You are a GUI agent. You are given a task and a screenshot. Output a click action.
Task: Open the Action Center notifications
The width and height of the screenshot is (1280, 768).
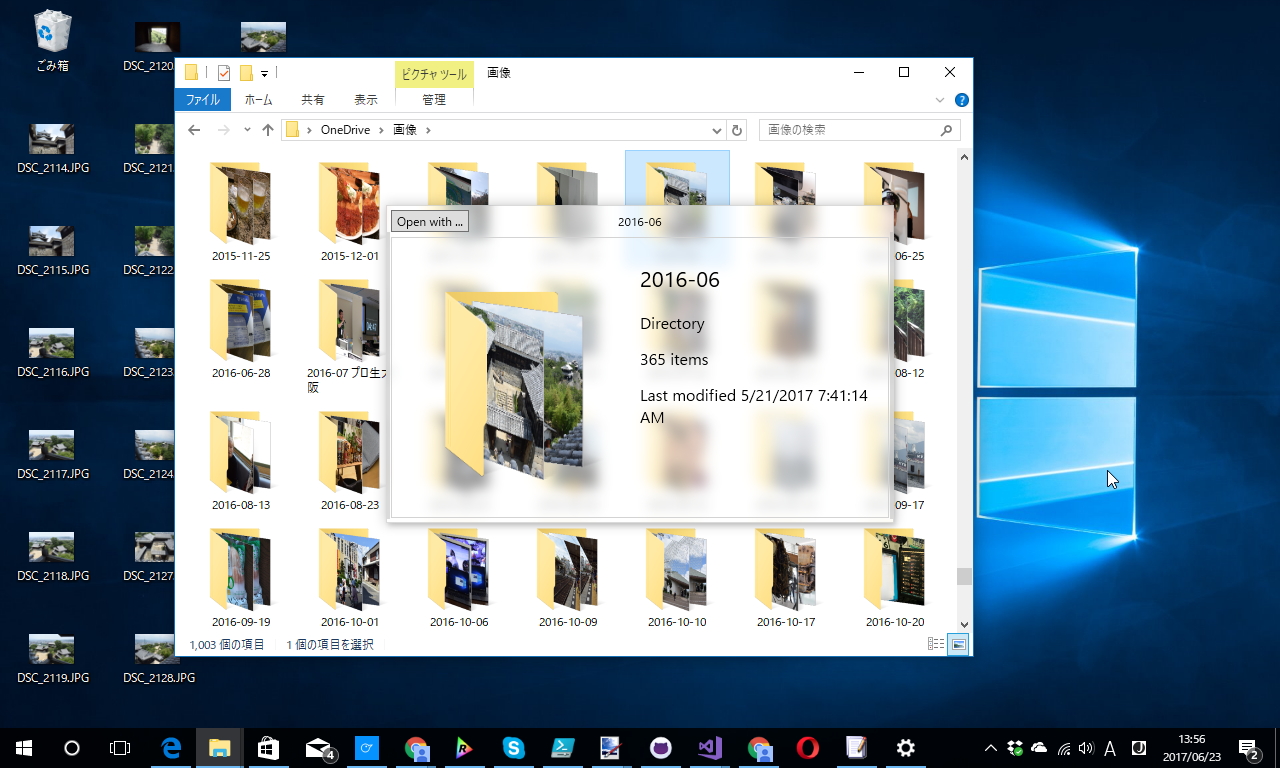(x=1248, y=748)
